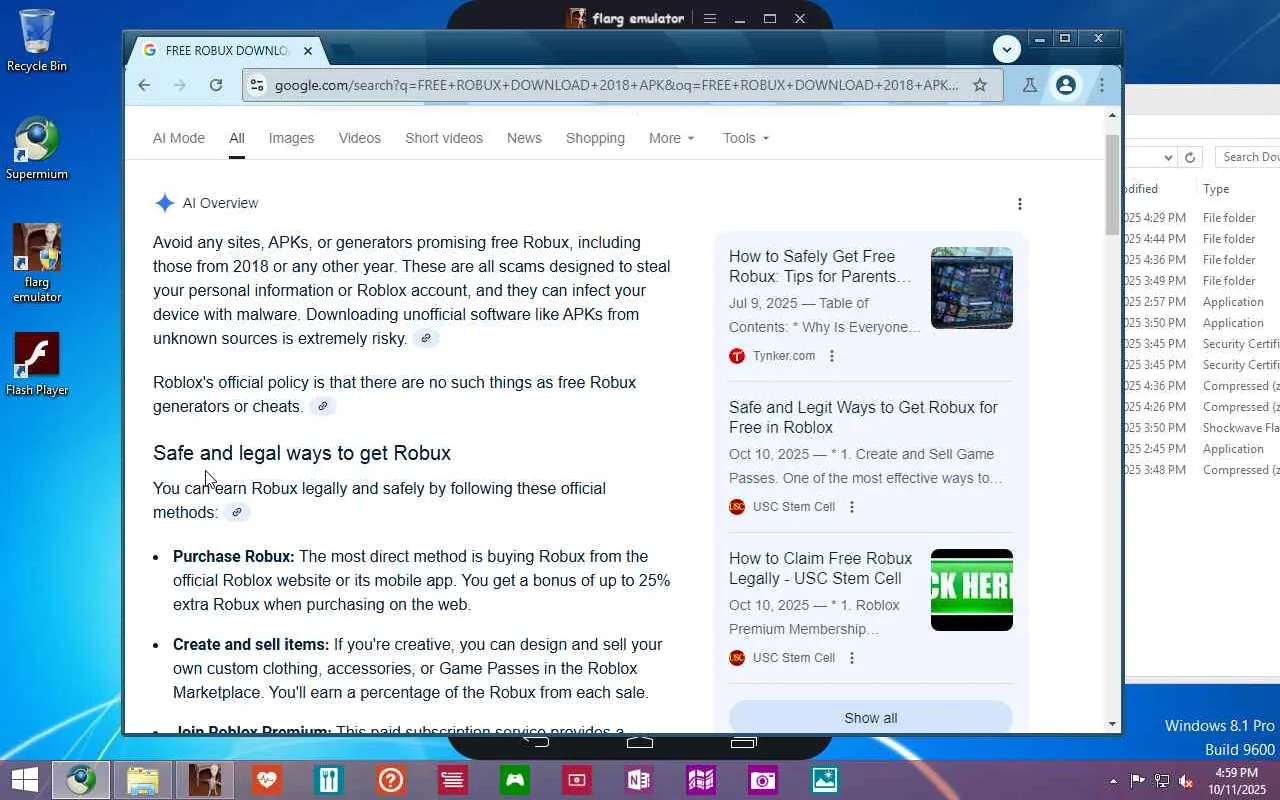Select the flarg emulator desktop shortcut
Viewport: 1280px width, 800px height.
[x=37, y=263]
